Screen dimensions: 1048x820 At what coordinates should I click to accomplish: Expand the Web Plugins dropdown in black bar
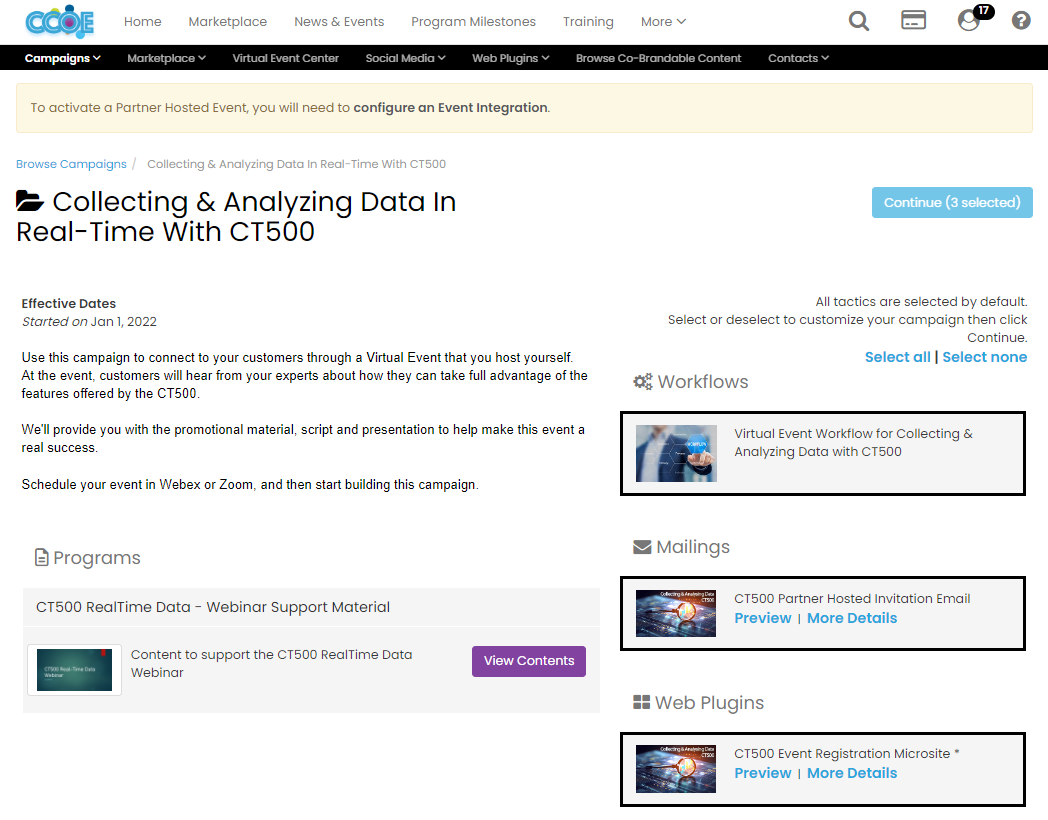(x=511, y=58)
